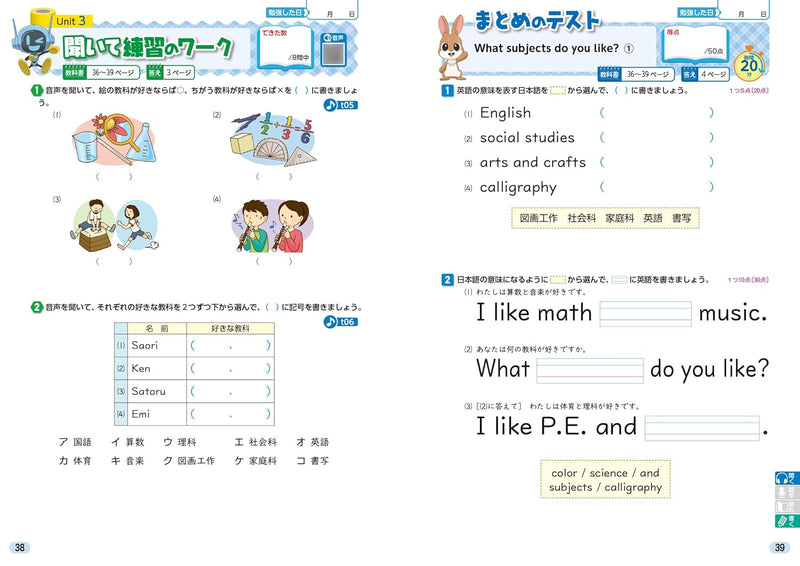The width and height of the screenshot is (800, 566).
Task: Click the choice ウ 理科
Action: coord(180,442)
